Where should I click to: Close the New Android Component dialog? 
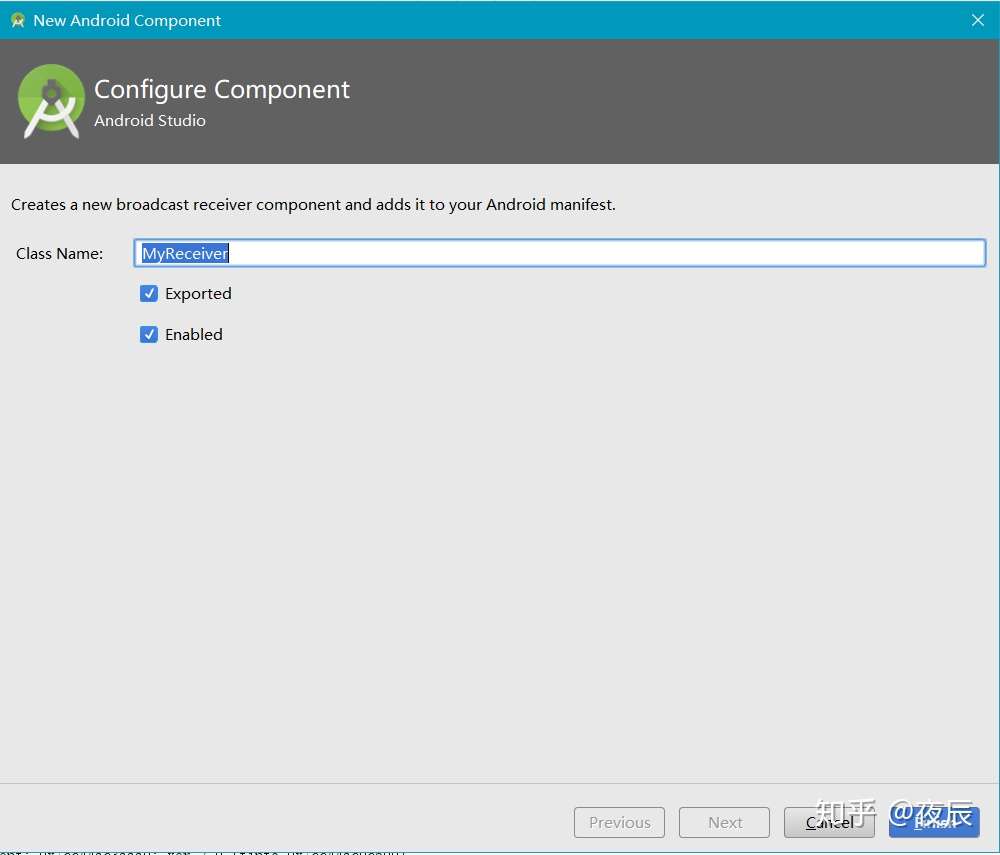[x=978, y=20]
